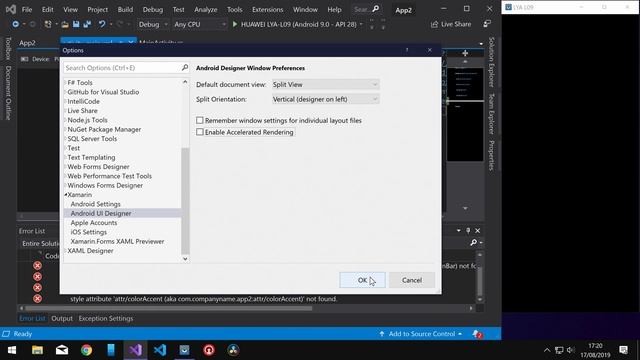Click the feedback icon beside Live Share
Screen dimensions: 640x360
(x=487, y=24)
